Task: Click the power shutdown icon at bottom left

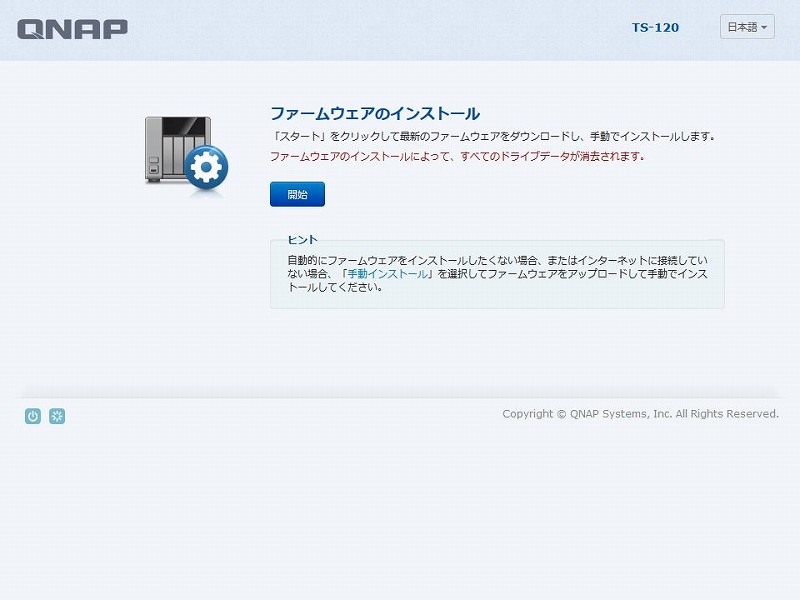Action: pos(31,415)
